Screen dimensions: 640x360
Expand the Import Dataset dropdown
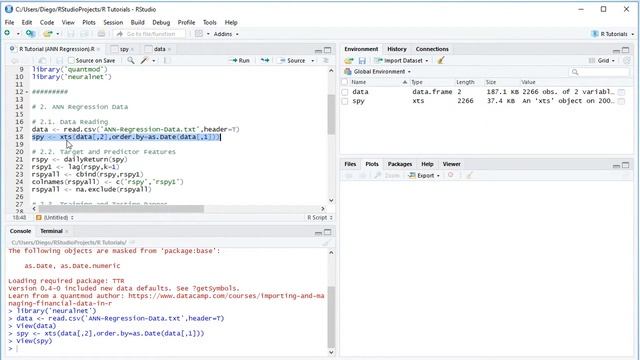[402, 60]
